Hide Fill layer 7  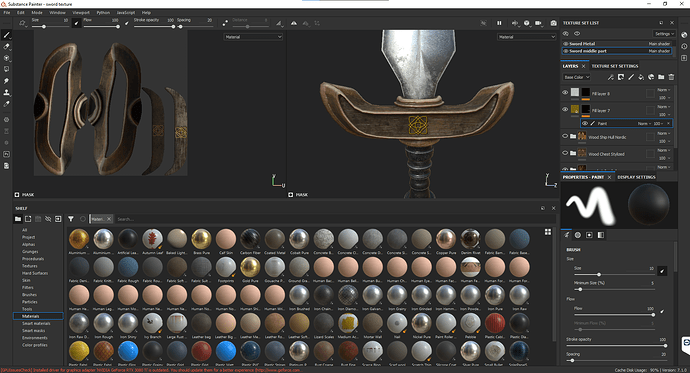(x=565, y=110)
